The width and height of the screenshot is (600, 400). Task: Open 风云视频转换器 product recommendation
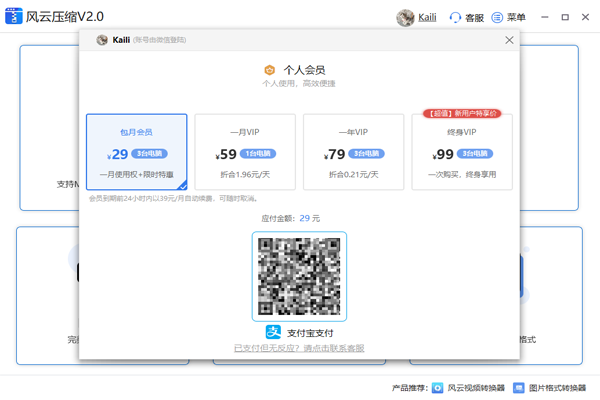pyautogui.click(x=474, y=387)
